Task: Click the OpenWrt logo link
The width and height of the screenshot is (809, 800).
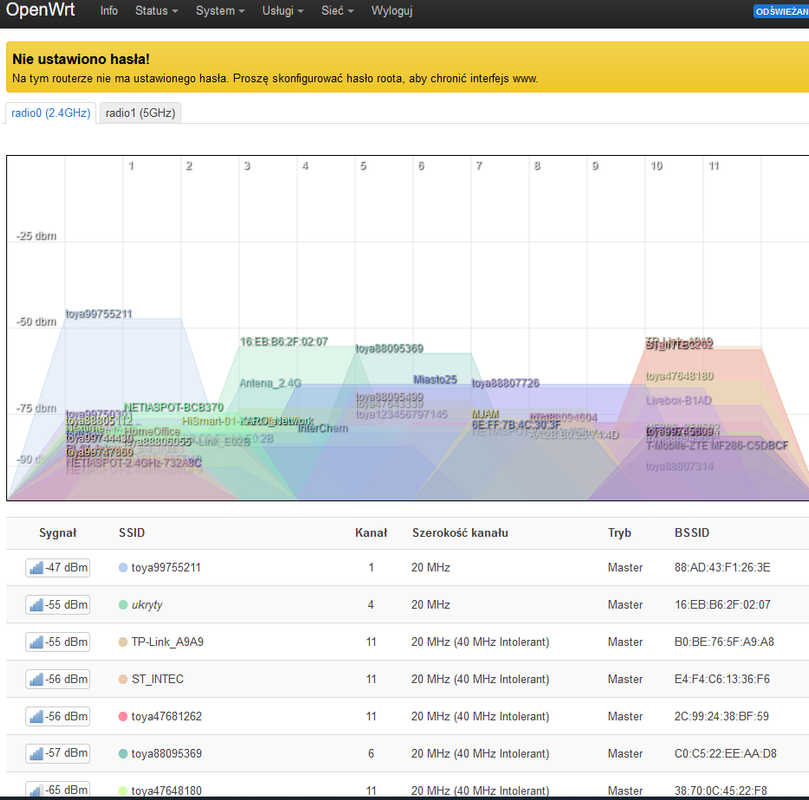Action: point(40,10)
